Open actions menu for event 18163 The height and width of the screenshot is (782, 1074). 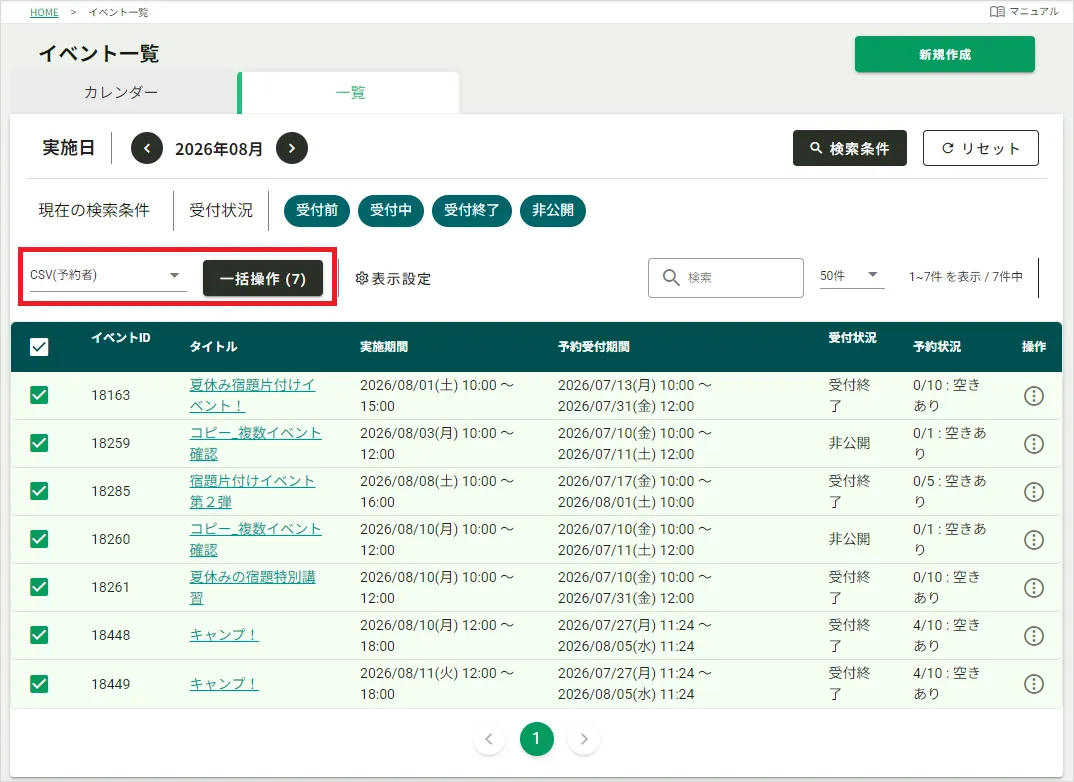point(1034,396)
